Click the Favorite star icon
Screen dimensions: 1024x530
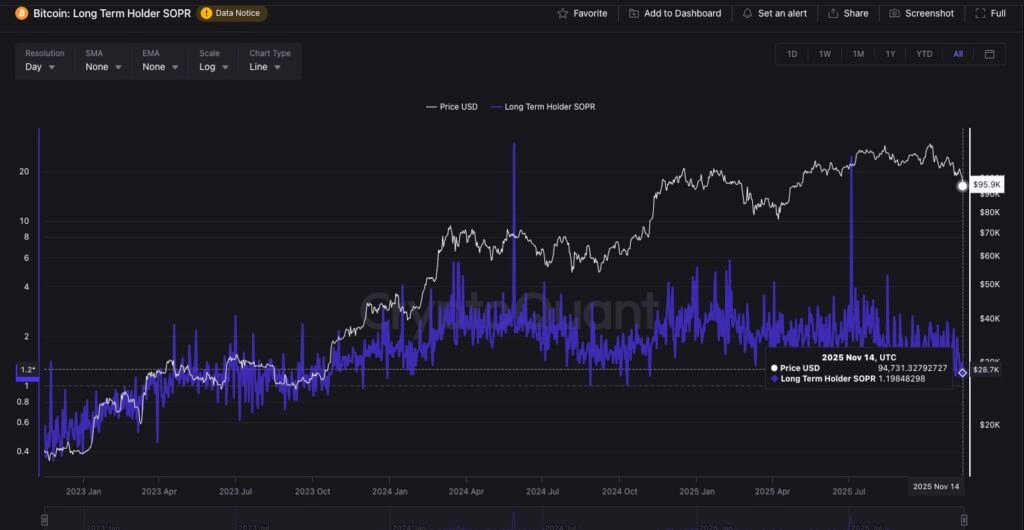(x=563, y=14)
